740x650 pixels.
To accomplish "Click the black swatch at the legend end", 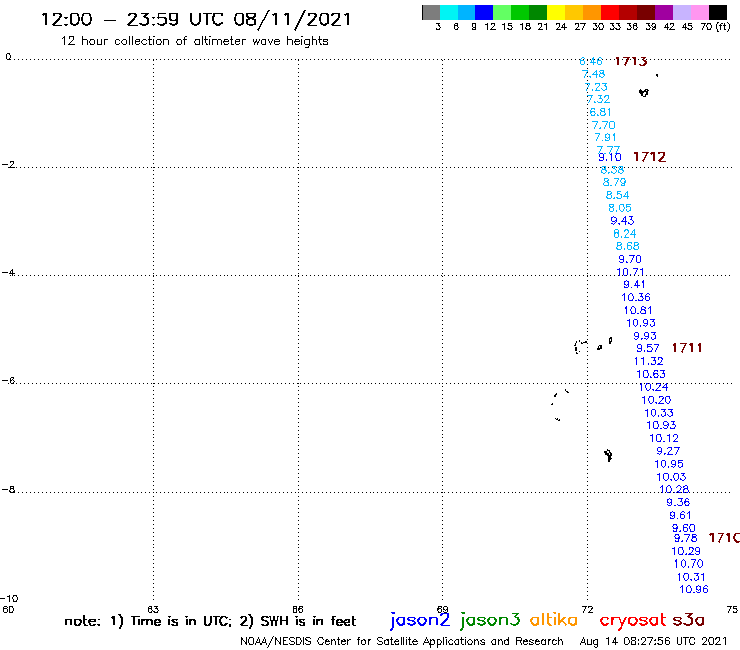I will [718, 12].
